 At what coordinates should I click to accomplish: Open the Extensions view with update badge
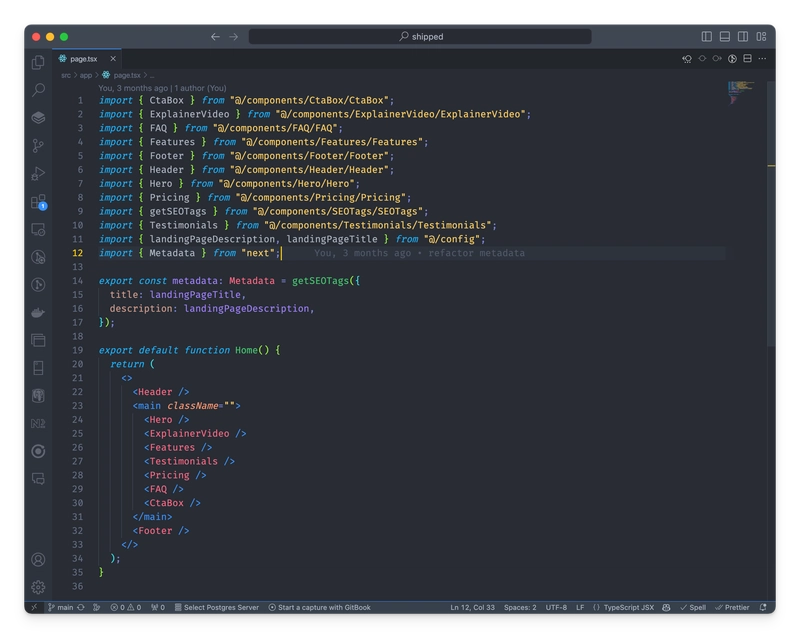(38, 202)
